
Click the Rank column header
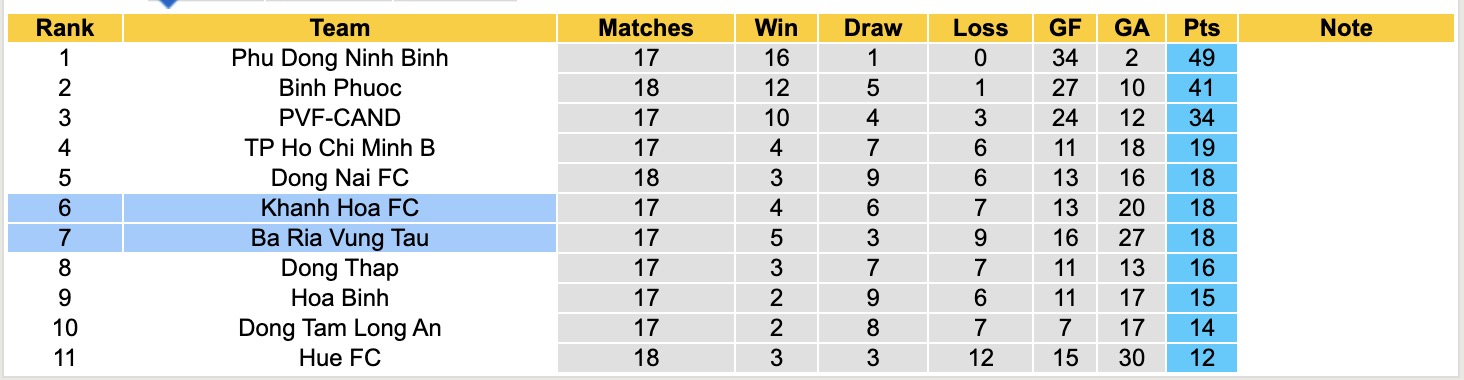coord(65,28)
